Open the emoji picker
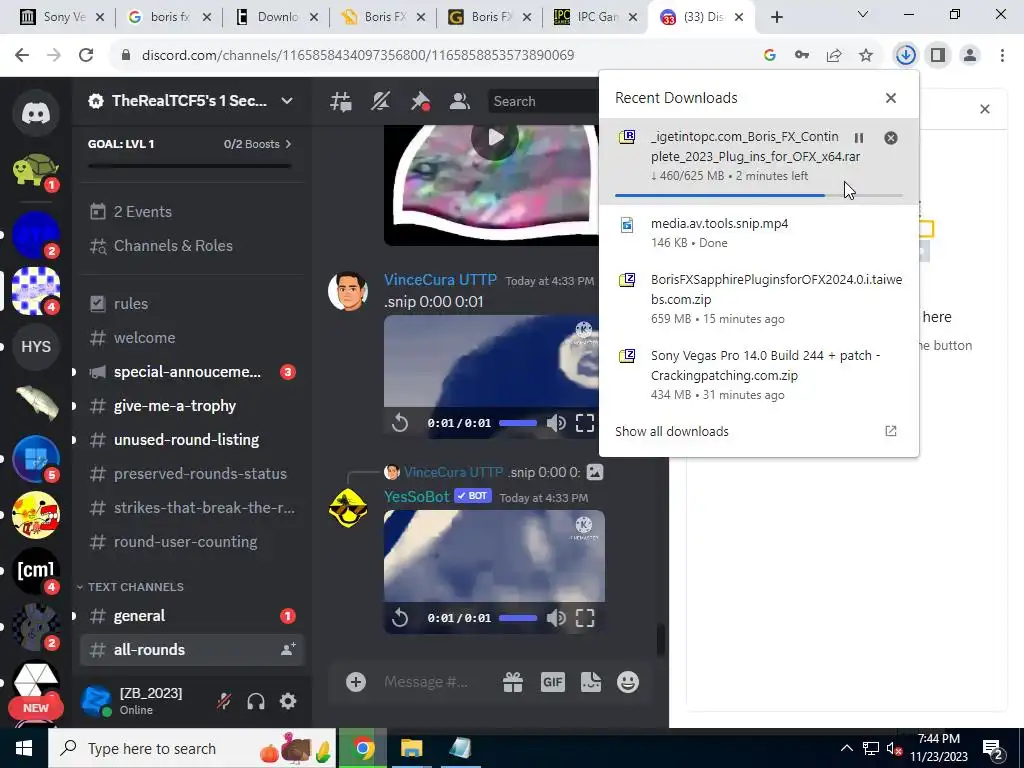 click(628, 682)
